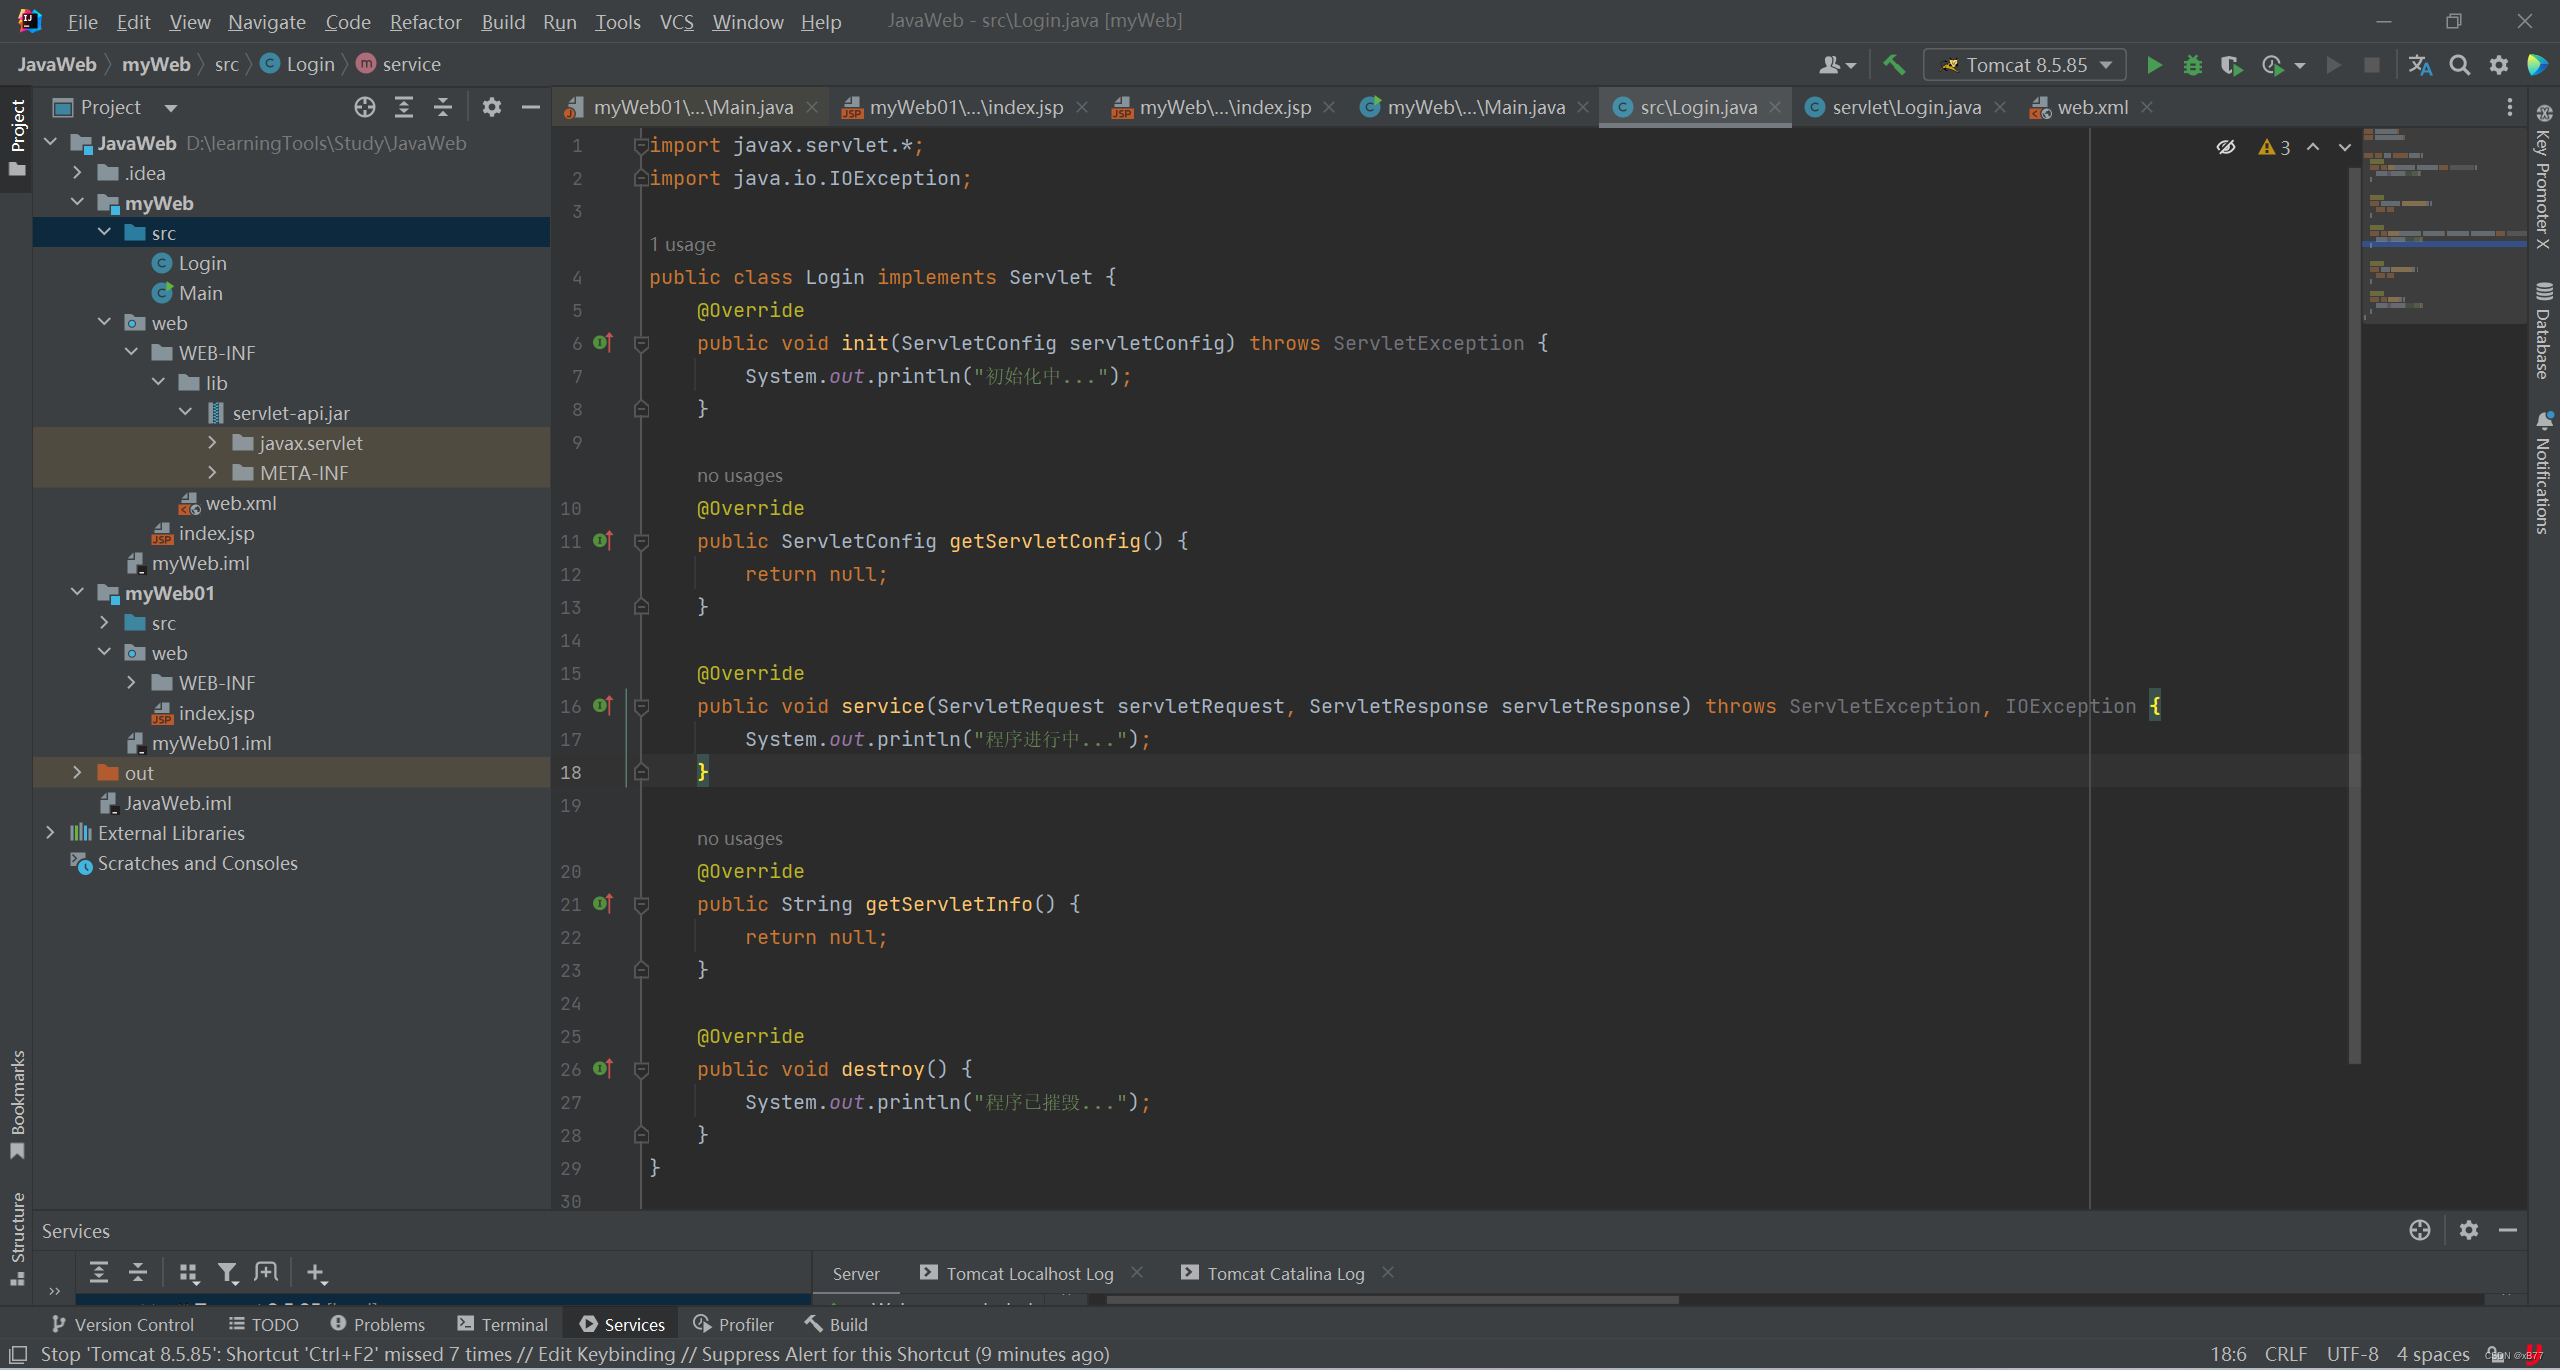Image resolution: width=2560 pixels, height=1370 pixels.
Task: Switch to the web.xml editor tab
Action: tap(2091, 107)
